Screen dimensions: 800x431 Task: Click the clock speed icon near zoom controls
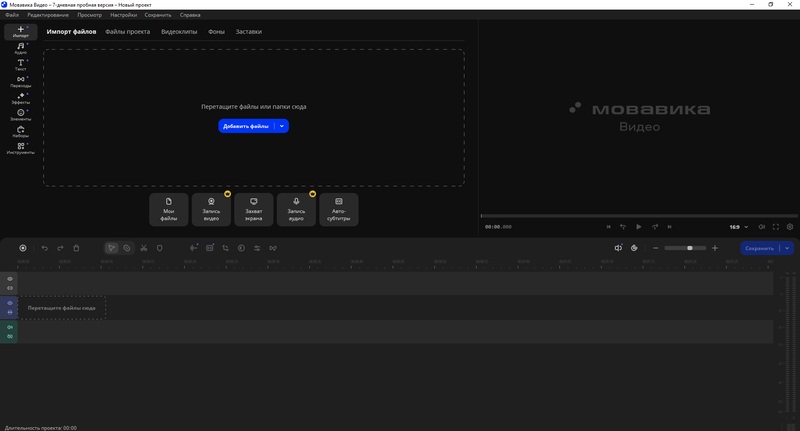634,248
